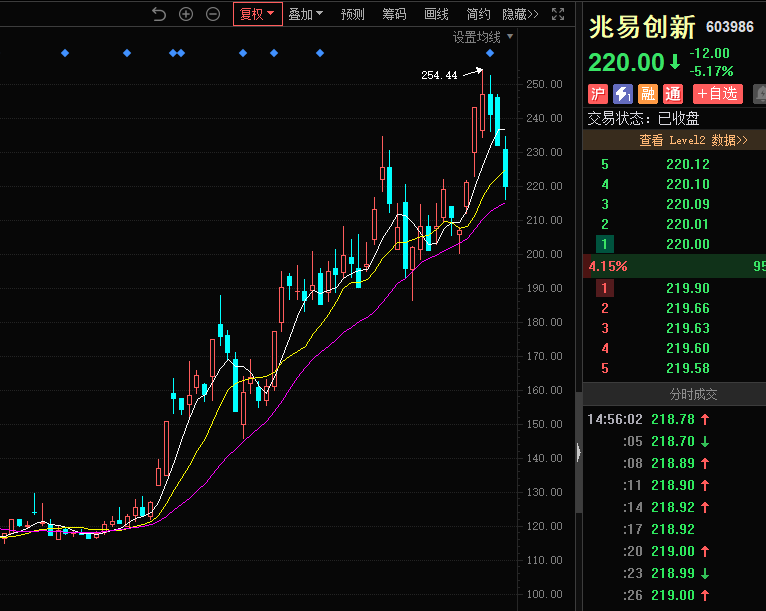Toggle 简约 simple view mode

pyautogui.click(x=479, y=14)
